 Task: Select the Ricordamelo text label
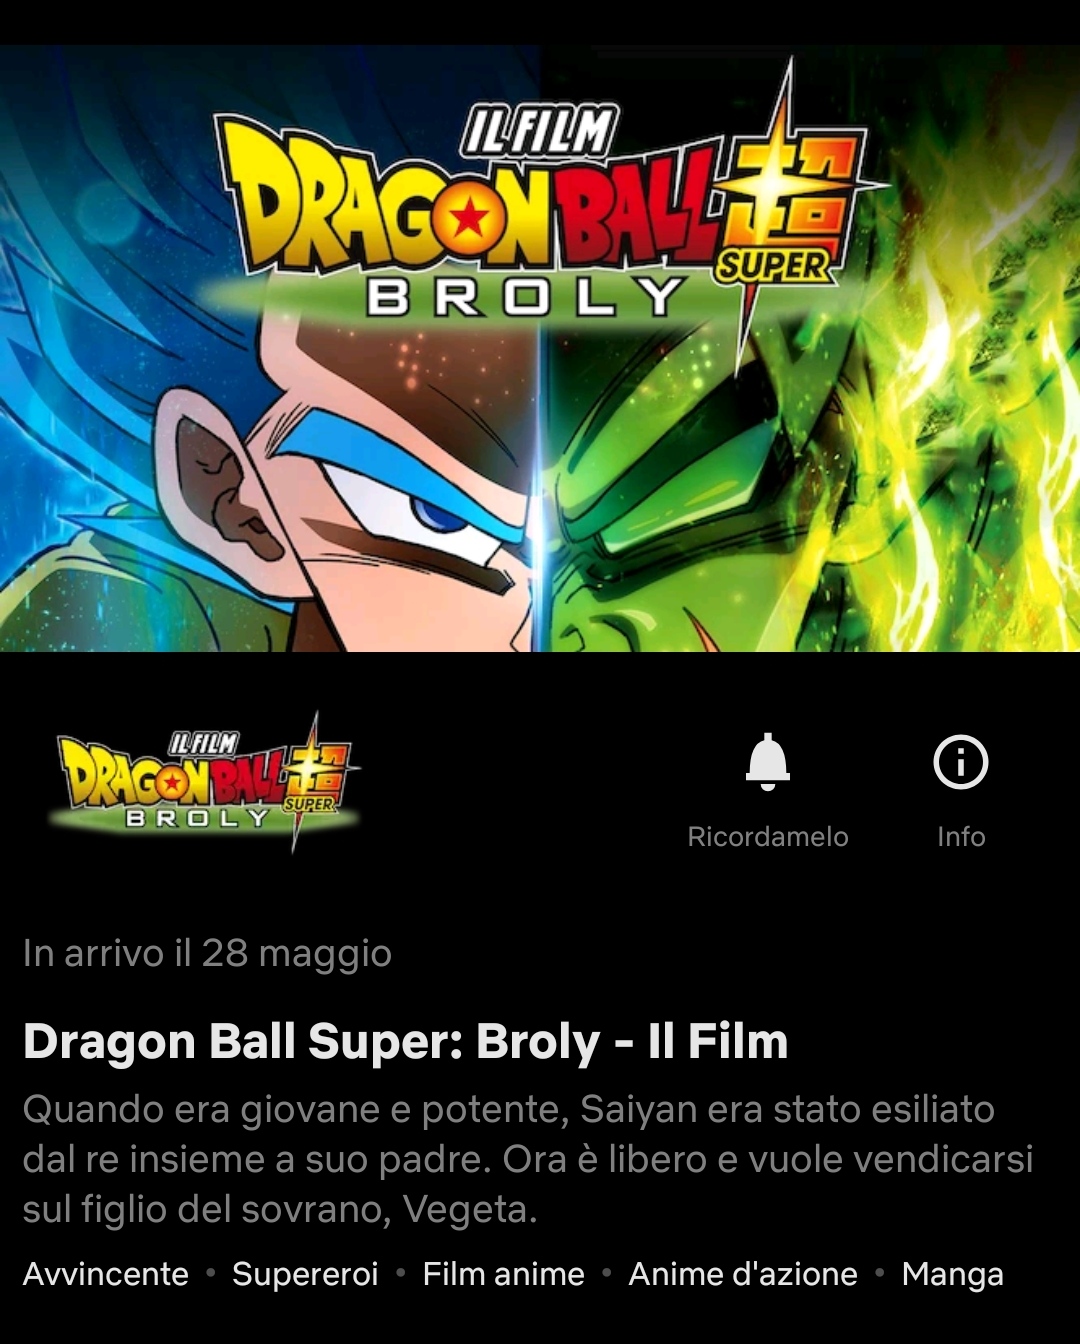click(768, 837)
